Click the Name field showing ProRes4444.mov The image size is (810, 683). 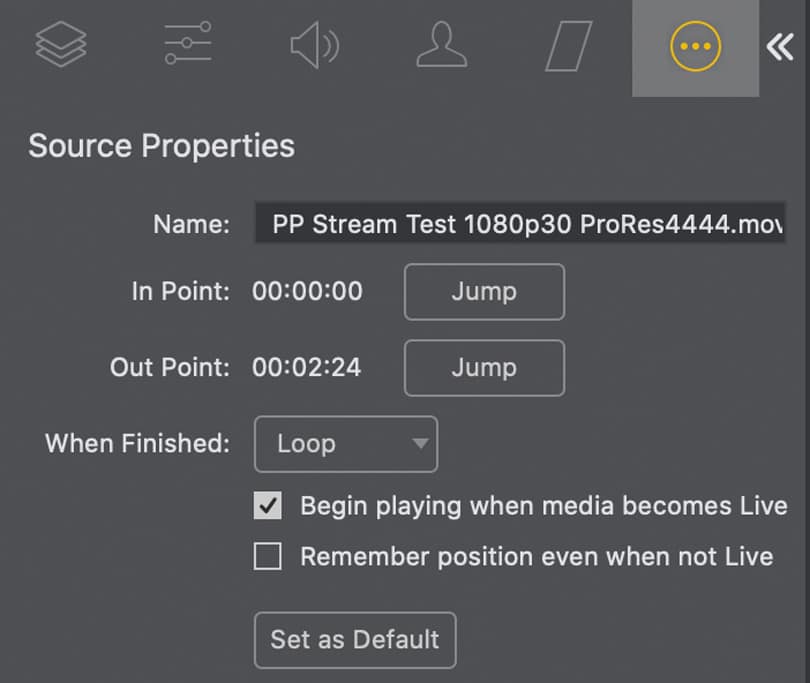point(520,224)
